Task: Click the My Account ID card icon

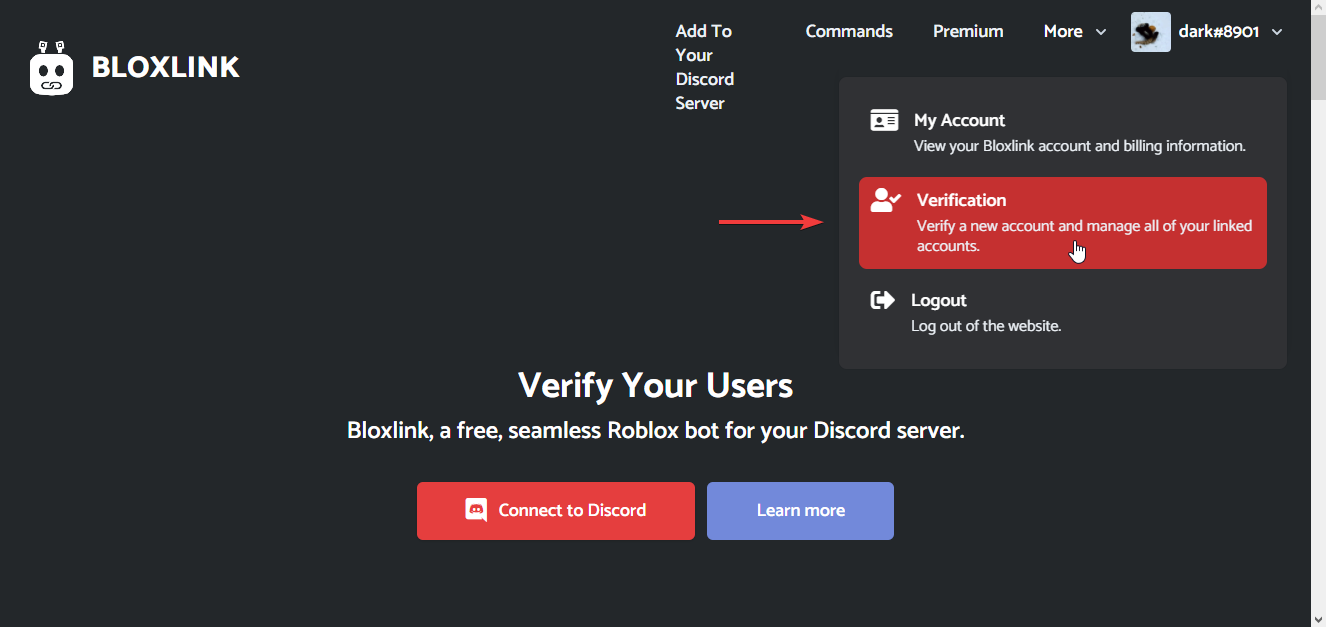Action: (884, 120)
